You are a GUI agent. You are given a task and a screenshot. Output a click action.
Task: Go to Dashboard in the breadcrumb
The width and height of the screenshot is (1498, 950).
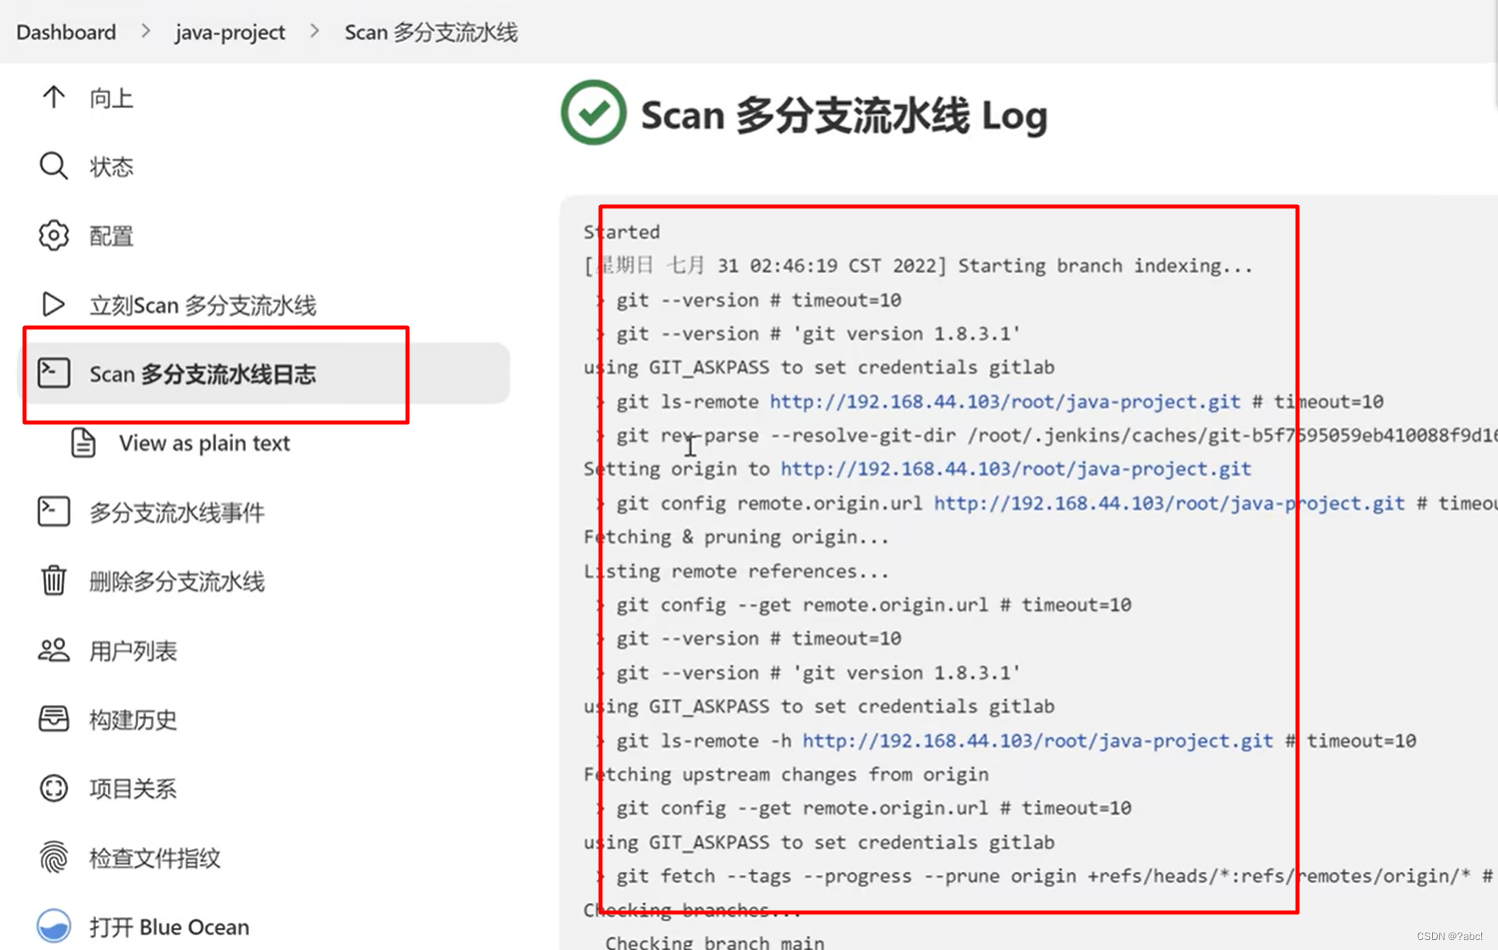click(x=66, y=32)
